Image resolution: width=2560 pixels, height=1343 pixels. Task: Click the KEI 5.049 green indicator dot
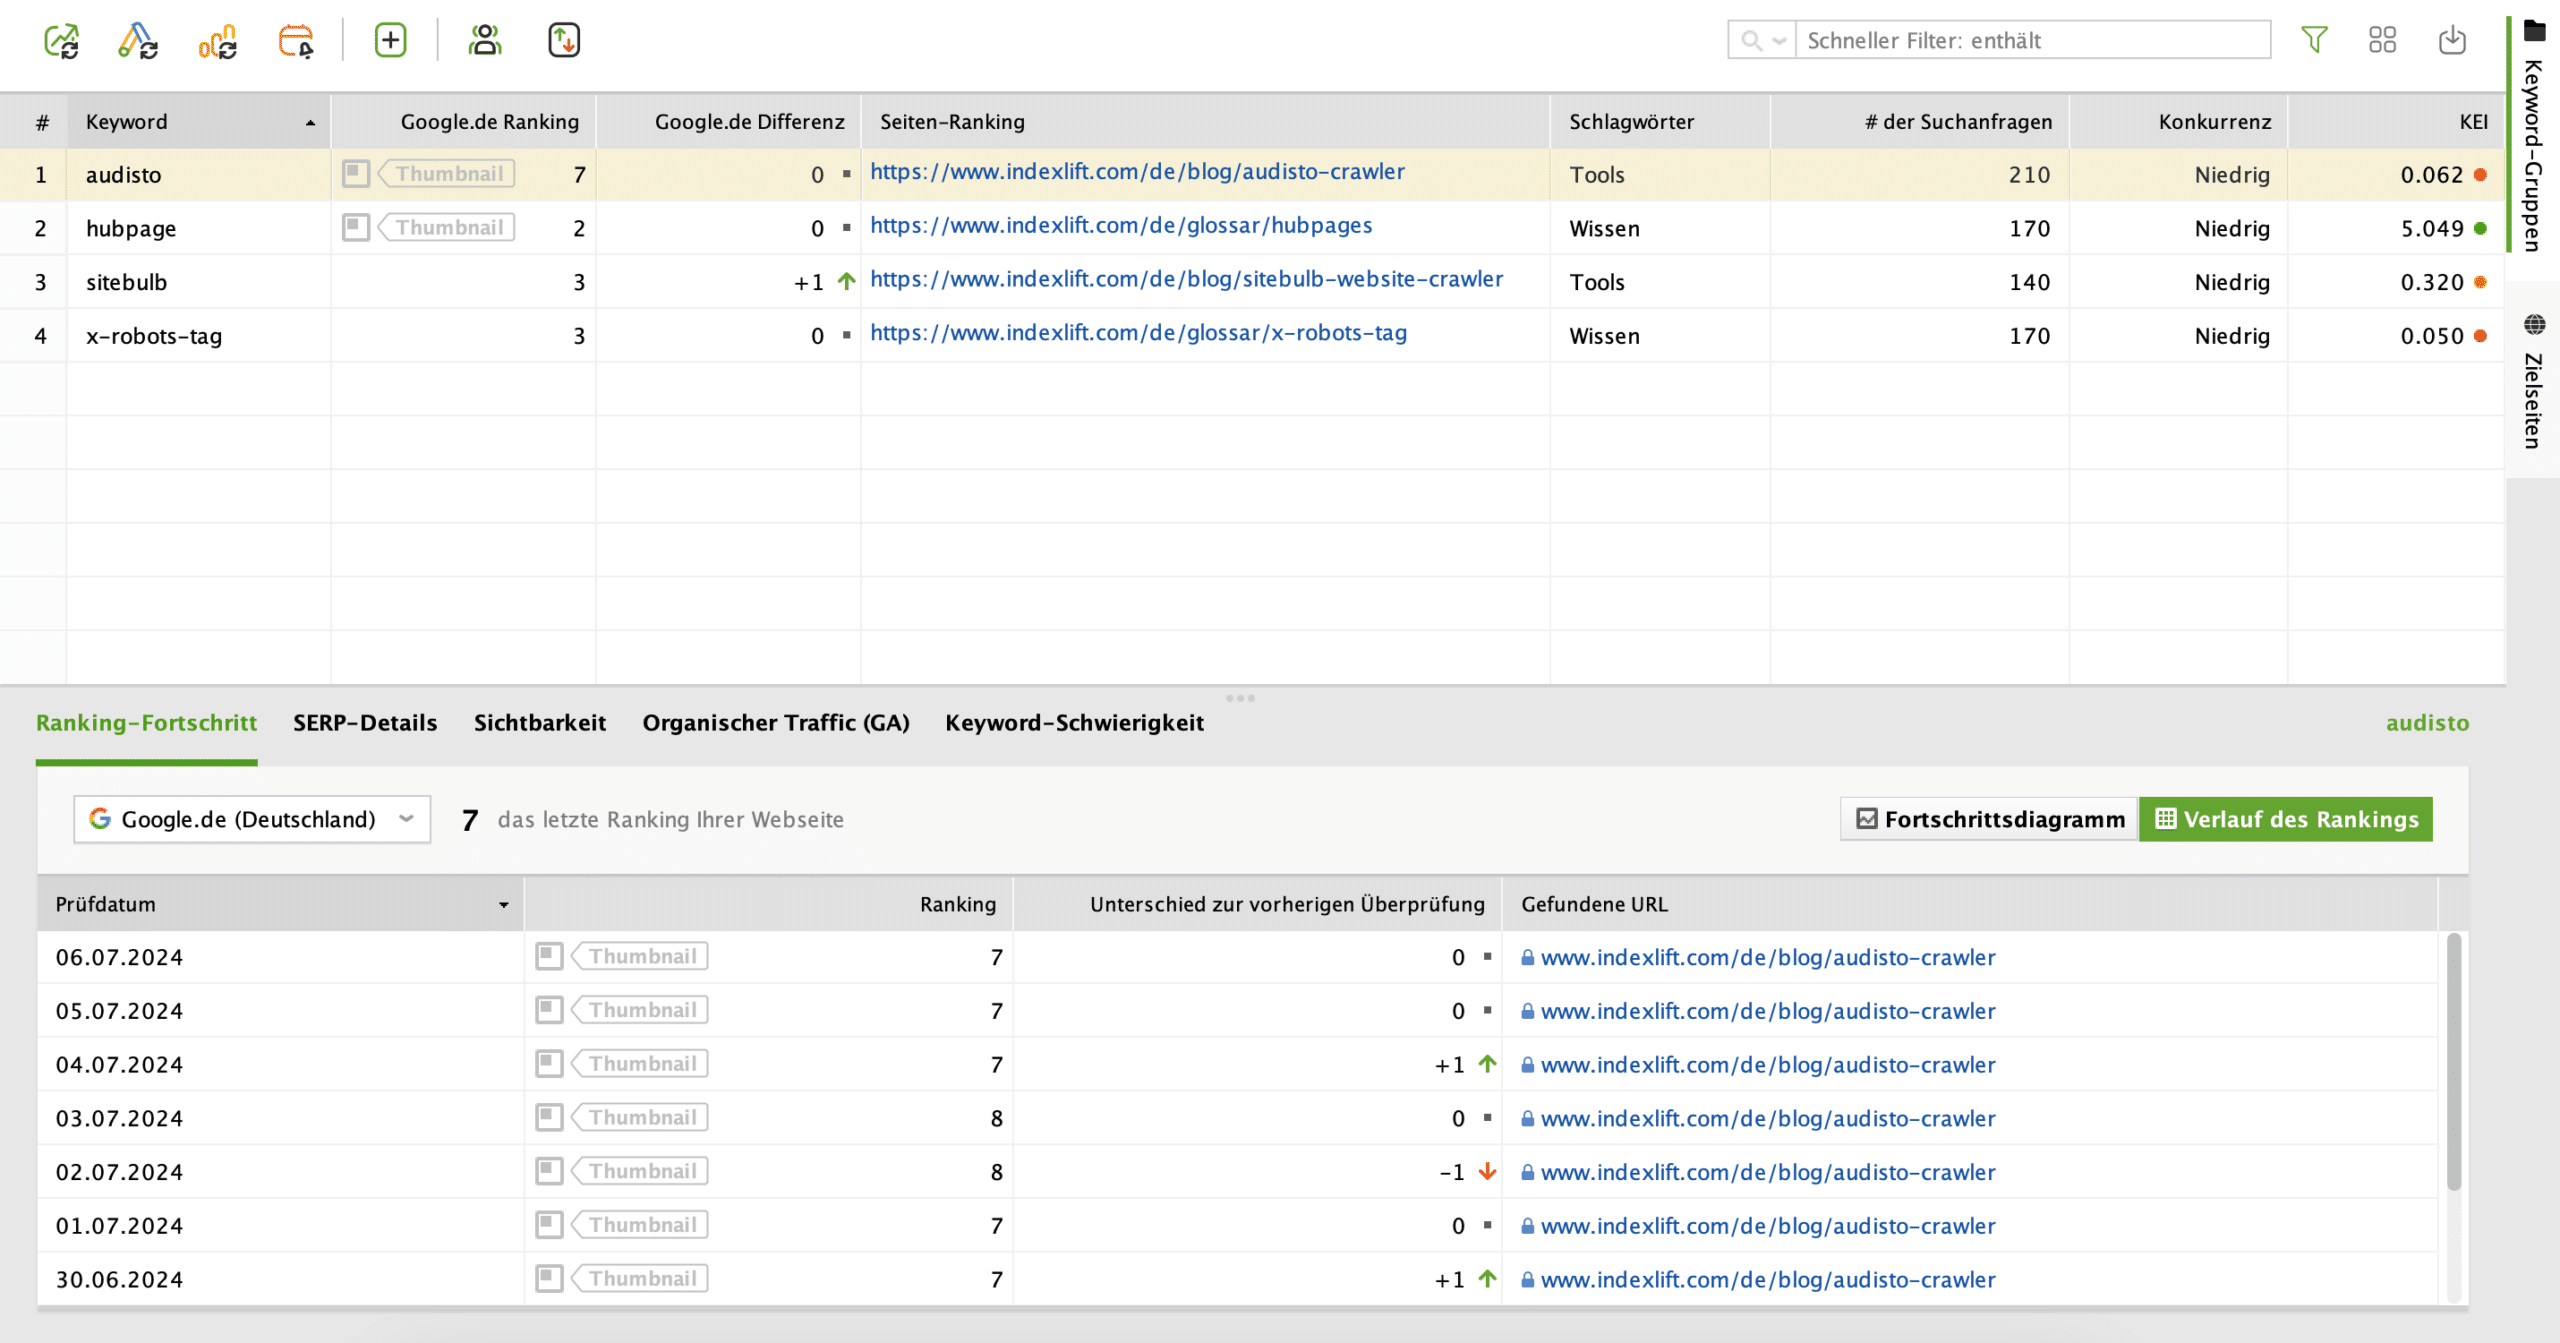(2481, 228)
